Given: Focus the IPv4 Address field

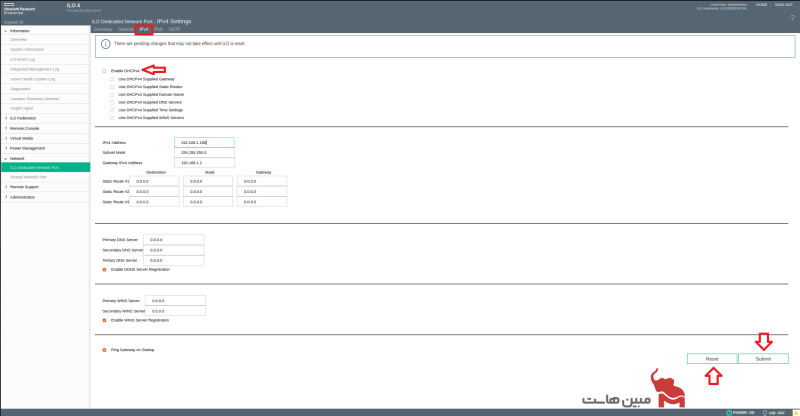Looking at the screenshot, I should click(x=204, y=142).
